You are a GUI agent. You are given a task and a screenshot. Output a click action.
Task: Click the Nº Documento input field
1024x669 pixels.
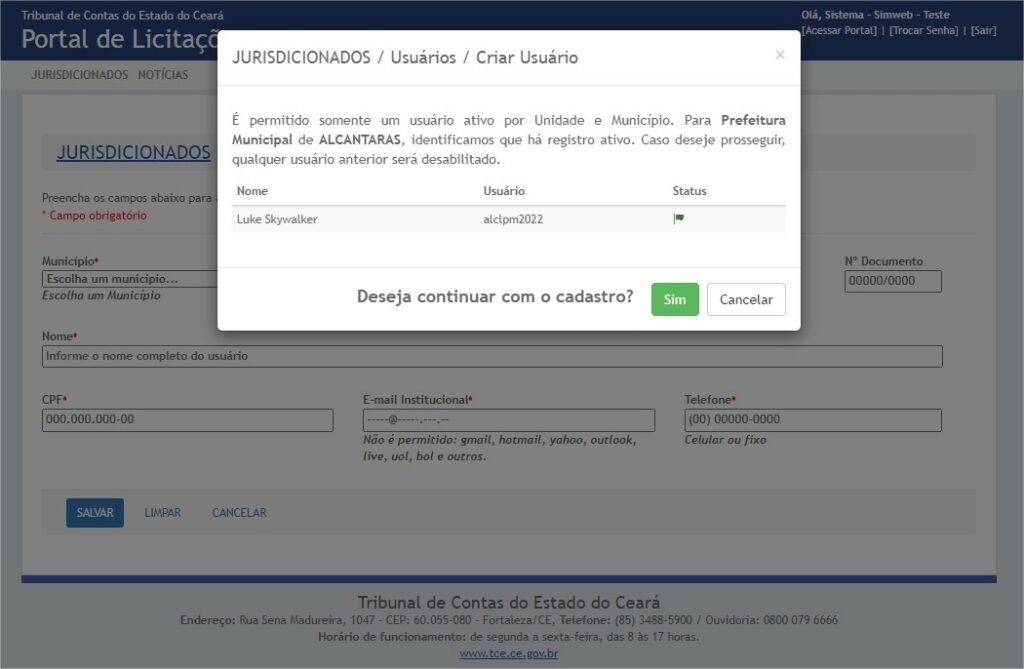893,281
